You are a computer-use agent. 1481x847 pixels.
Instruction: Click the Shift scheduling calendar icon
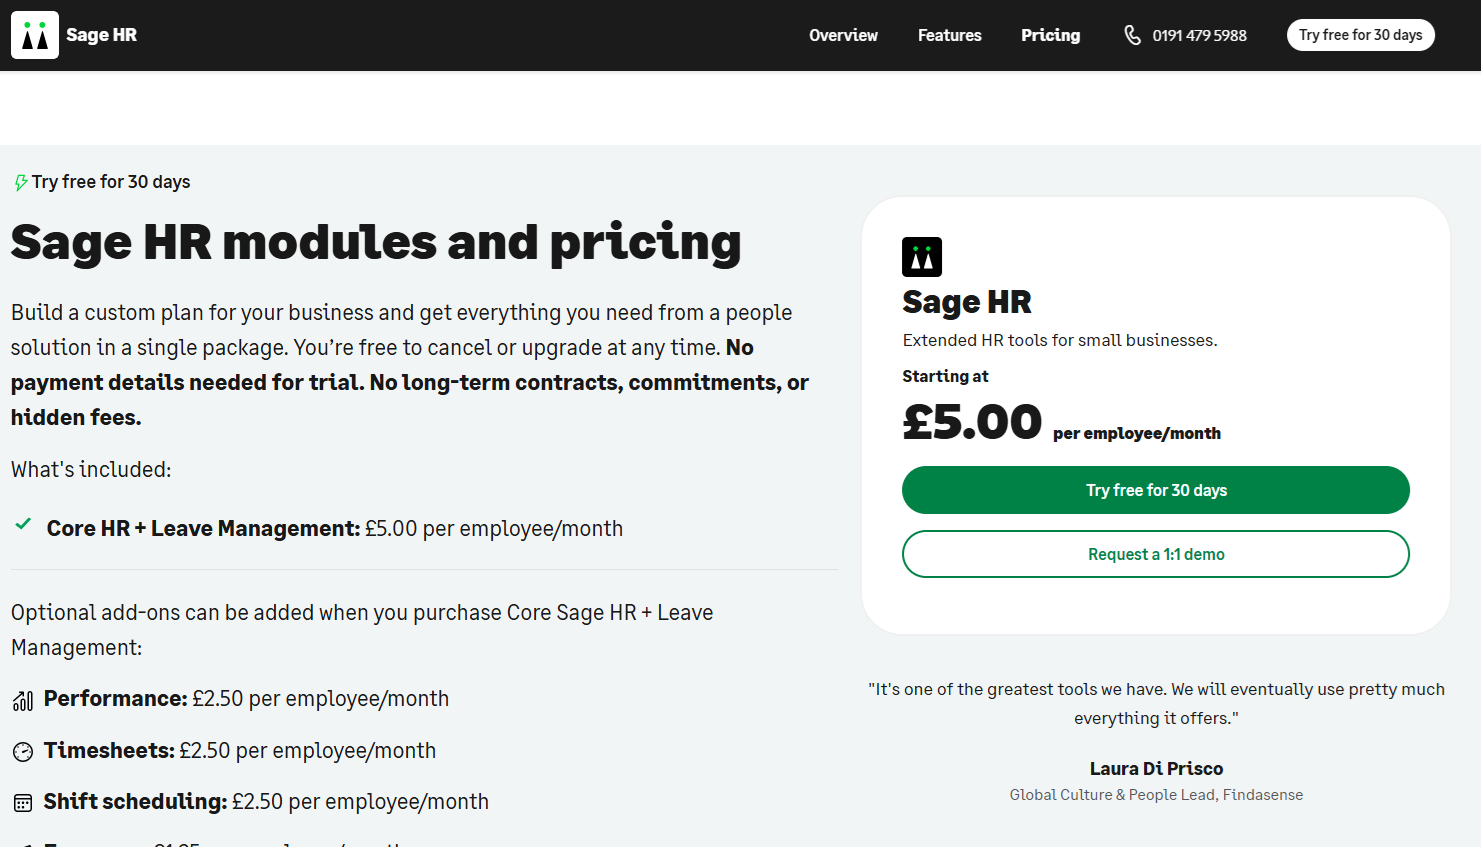coord(22,802)
